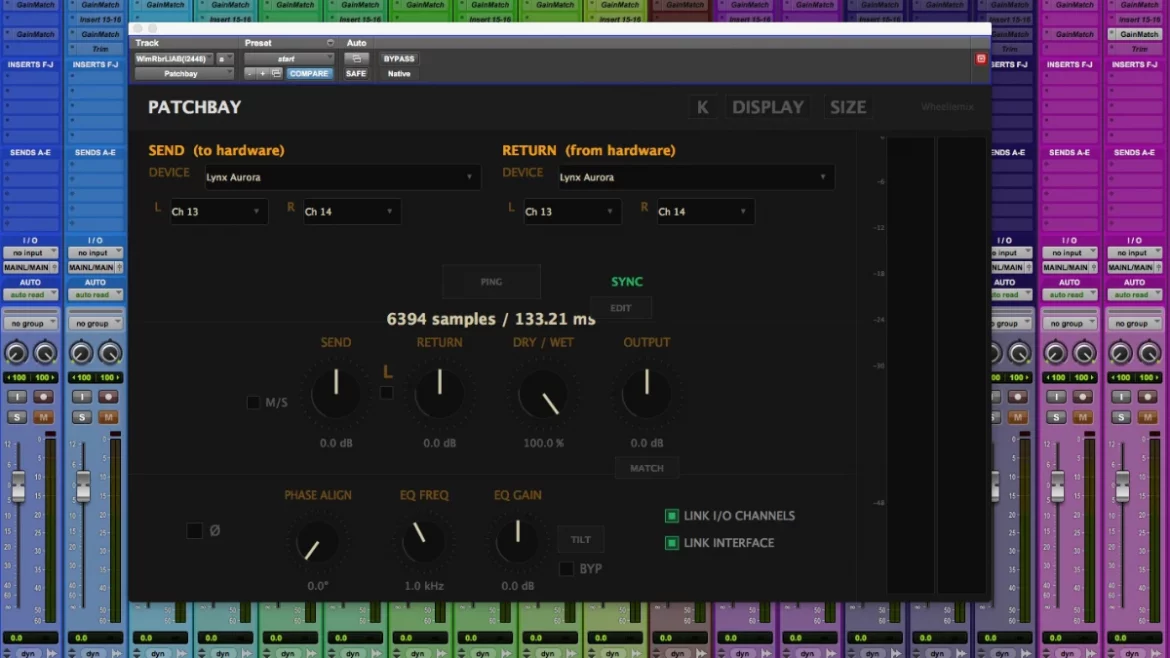The height and width of the screenshot is (658, 1170).
Task: Open the preset 'start' librarian dropdown
Action: tap(290, 58)
